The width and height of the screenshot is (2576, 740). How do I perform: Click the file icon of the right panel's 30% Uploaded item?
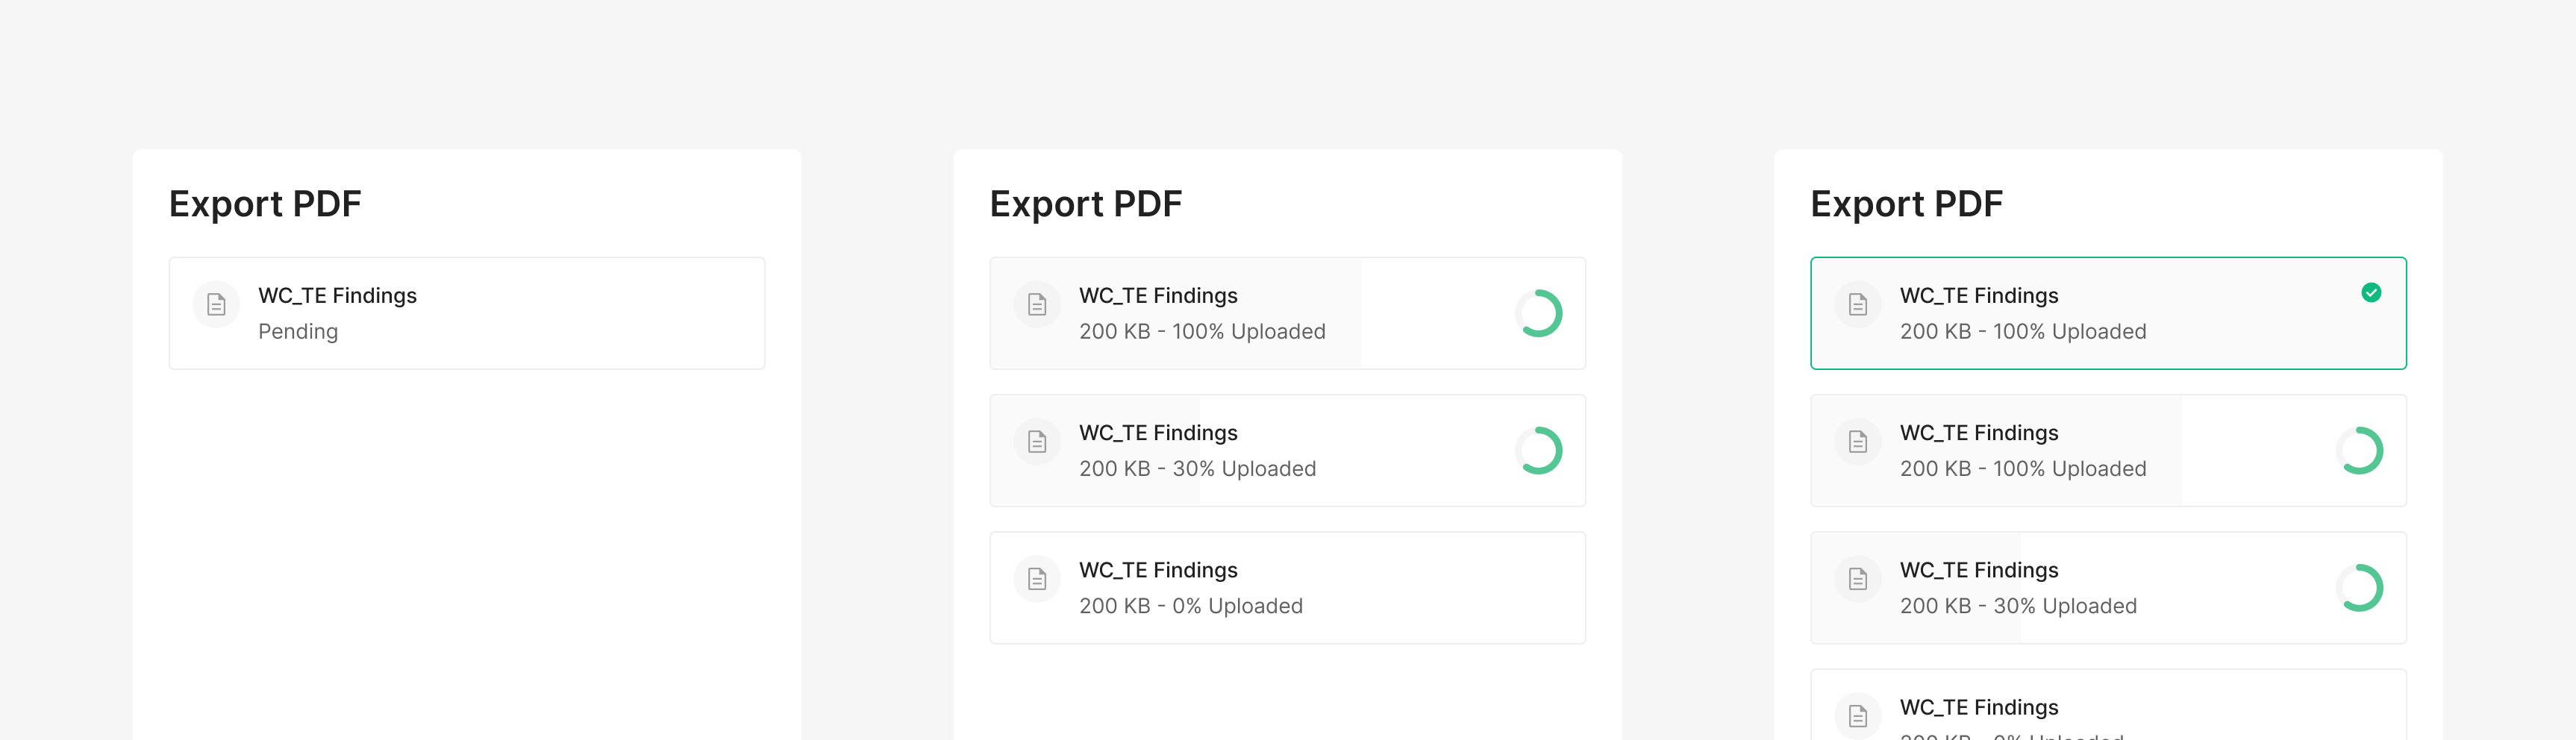pos(1858,578)
